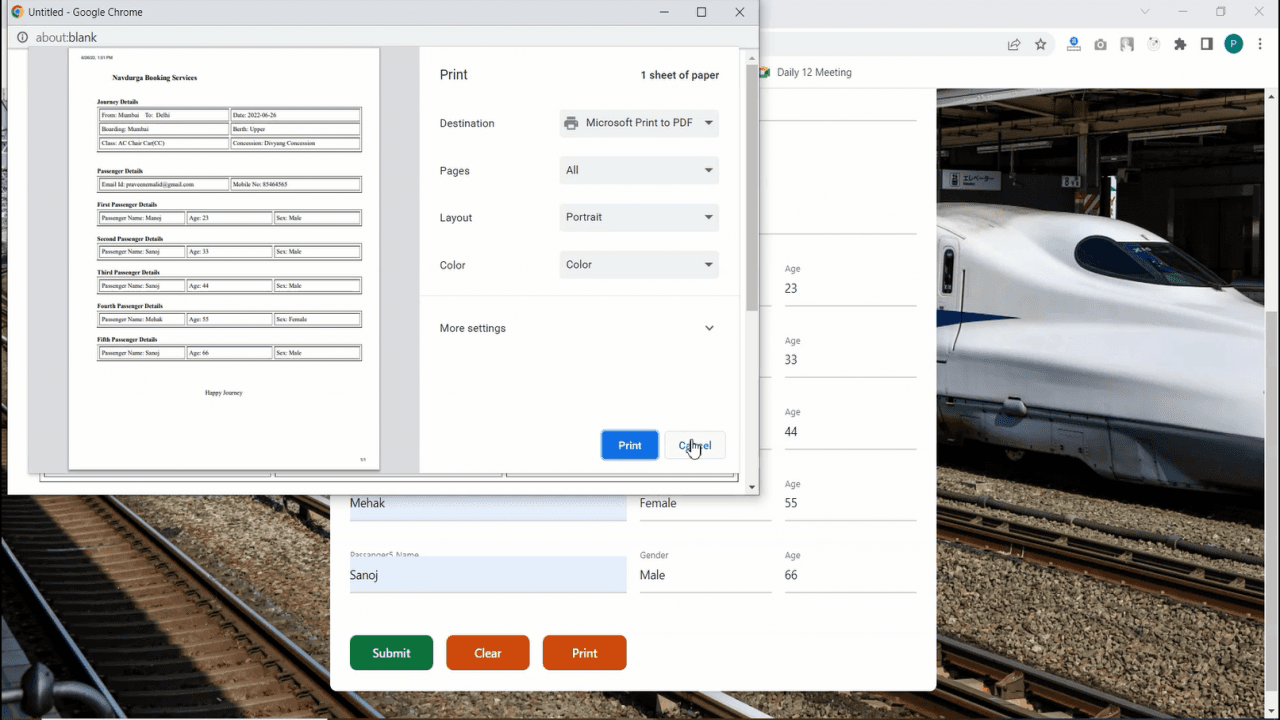Open the camera screenshot extension

[1100, 44]
